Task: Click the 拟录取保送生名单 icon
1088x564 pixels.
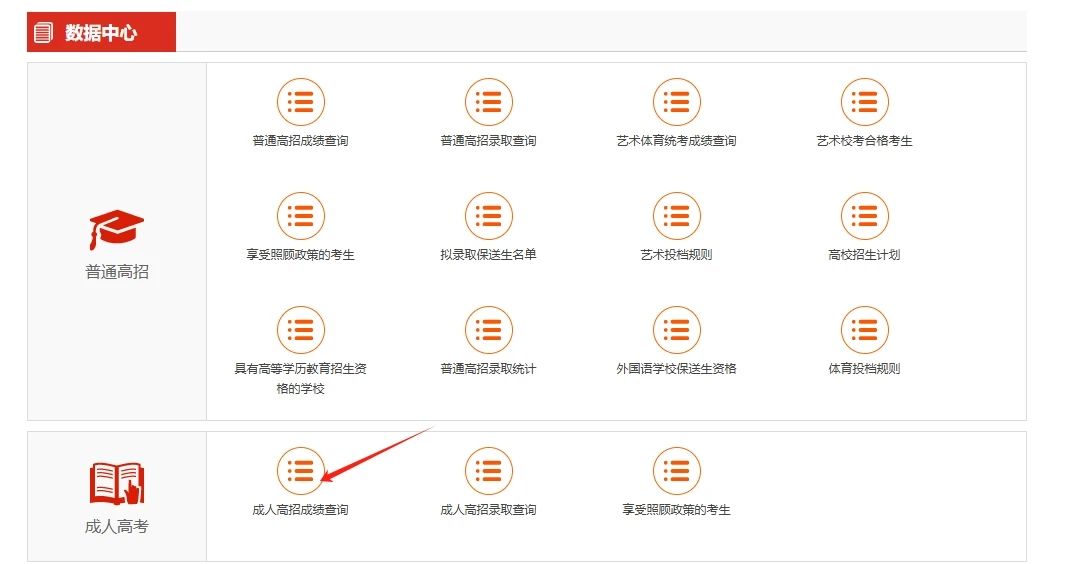Action: pos(489,216)
